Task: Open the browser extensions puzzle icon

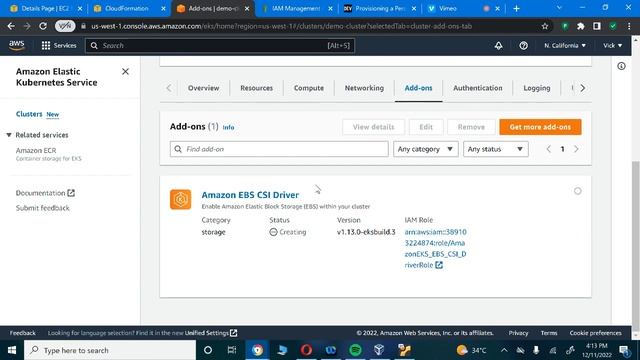Action: 580,26
